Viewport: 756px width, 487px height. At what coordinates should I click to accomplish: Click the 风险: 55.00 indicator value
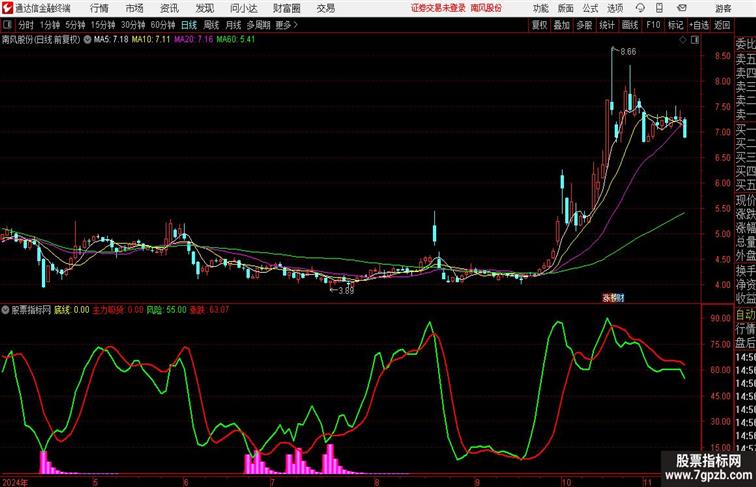click(167, 310)
